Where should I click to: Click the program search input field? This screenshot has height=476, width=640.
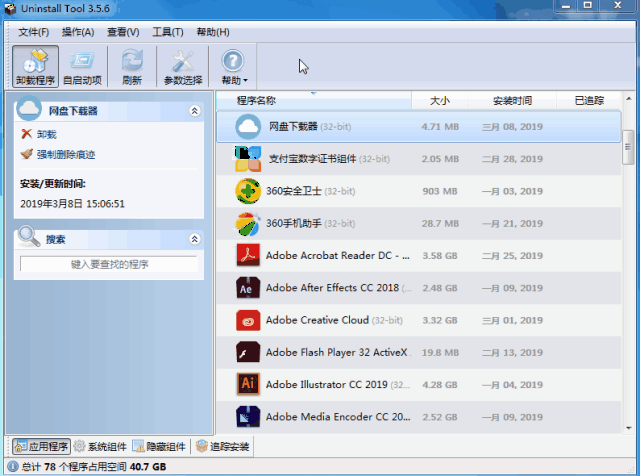(109, 264)
